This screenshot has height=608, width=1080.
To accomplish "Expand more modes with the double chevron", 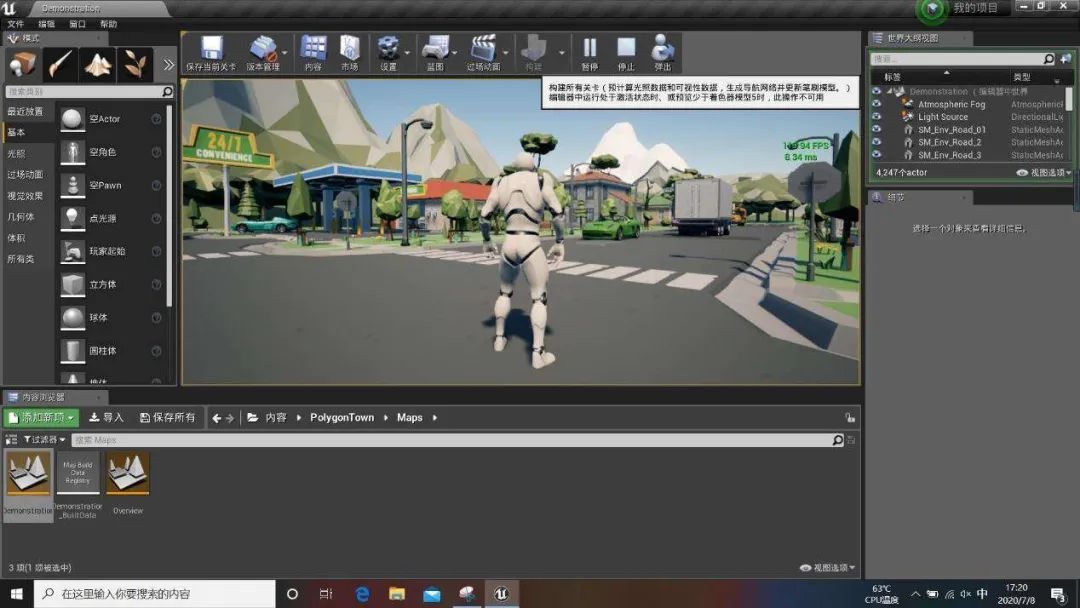I will [168, 65].
